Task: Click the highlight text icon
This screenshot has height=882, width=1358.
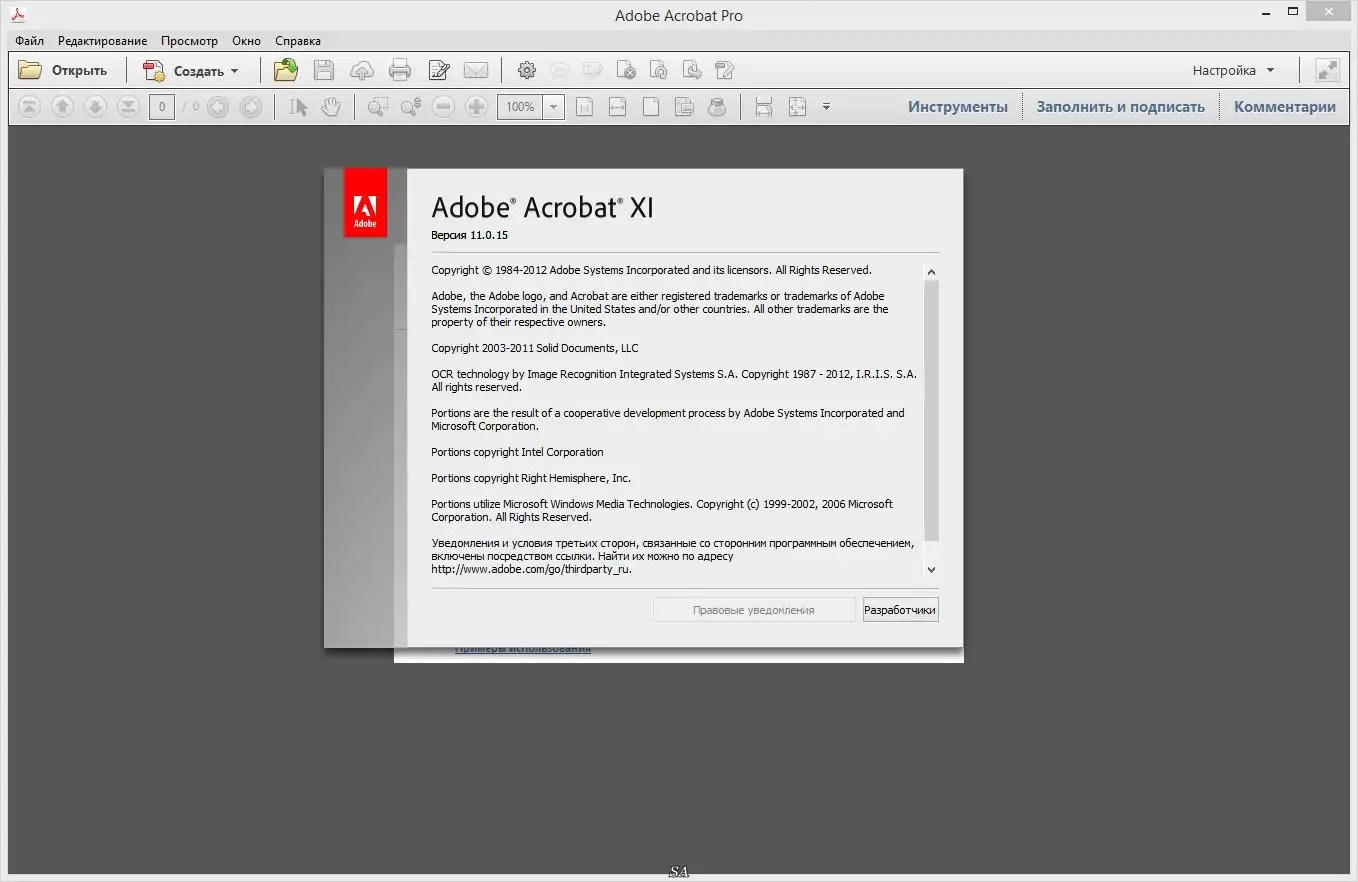Action: pyautogui.click(x=593, y=70)
